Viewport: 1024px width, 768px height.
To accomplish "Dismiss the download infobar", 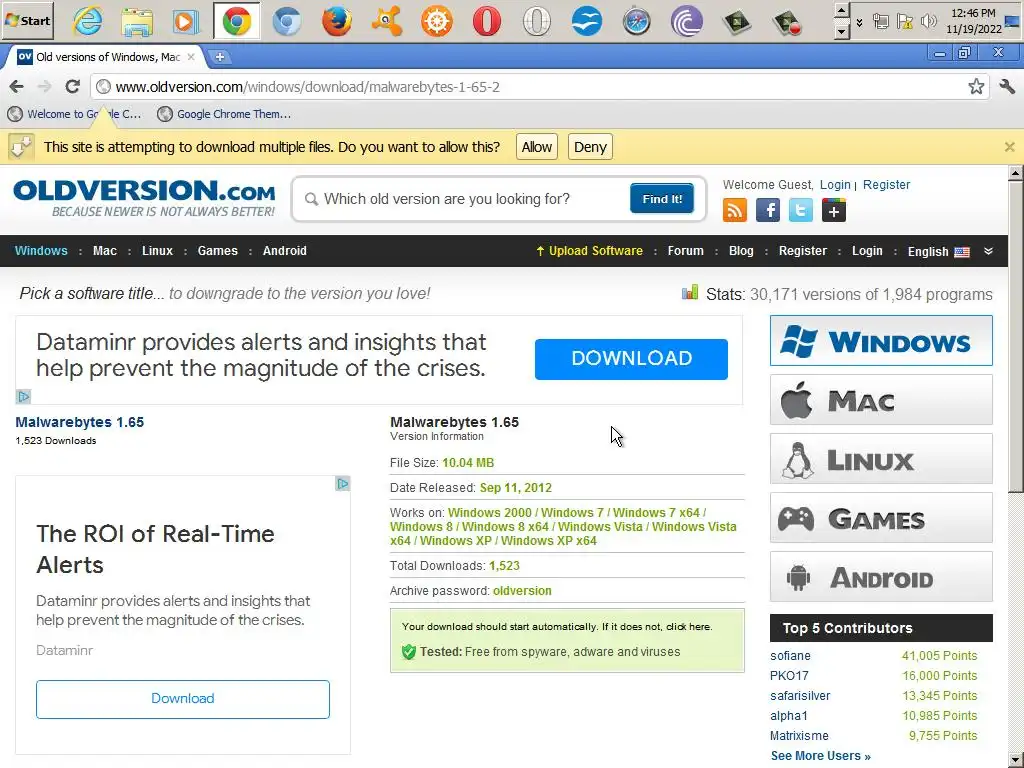I will pos(1009,147).
